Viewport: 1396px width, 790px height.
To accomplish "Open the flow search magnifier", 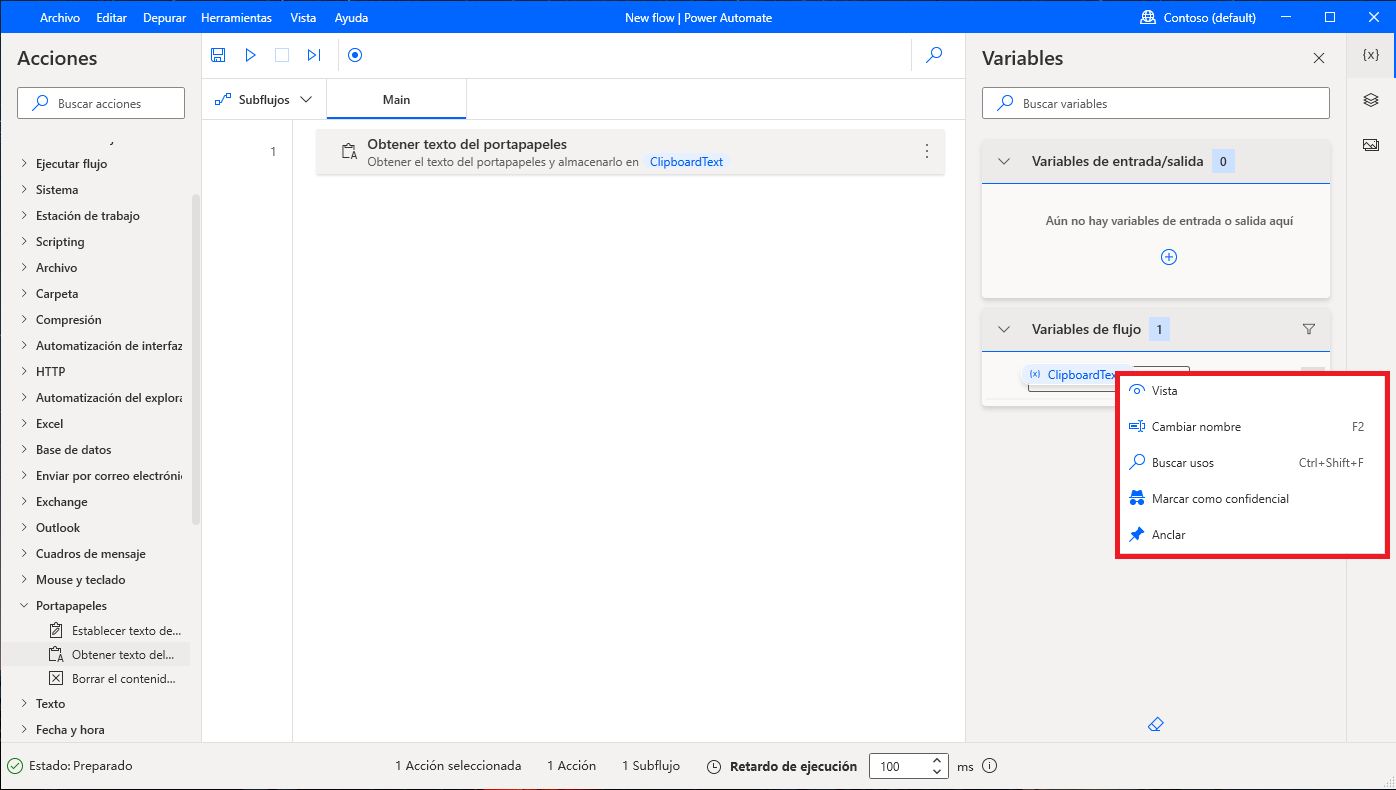I will [934, 55].
